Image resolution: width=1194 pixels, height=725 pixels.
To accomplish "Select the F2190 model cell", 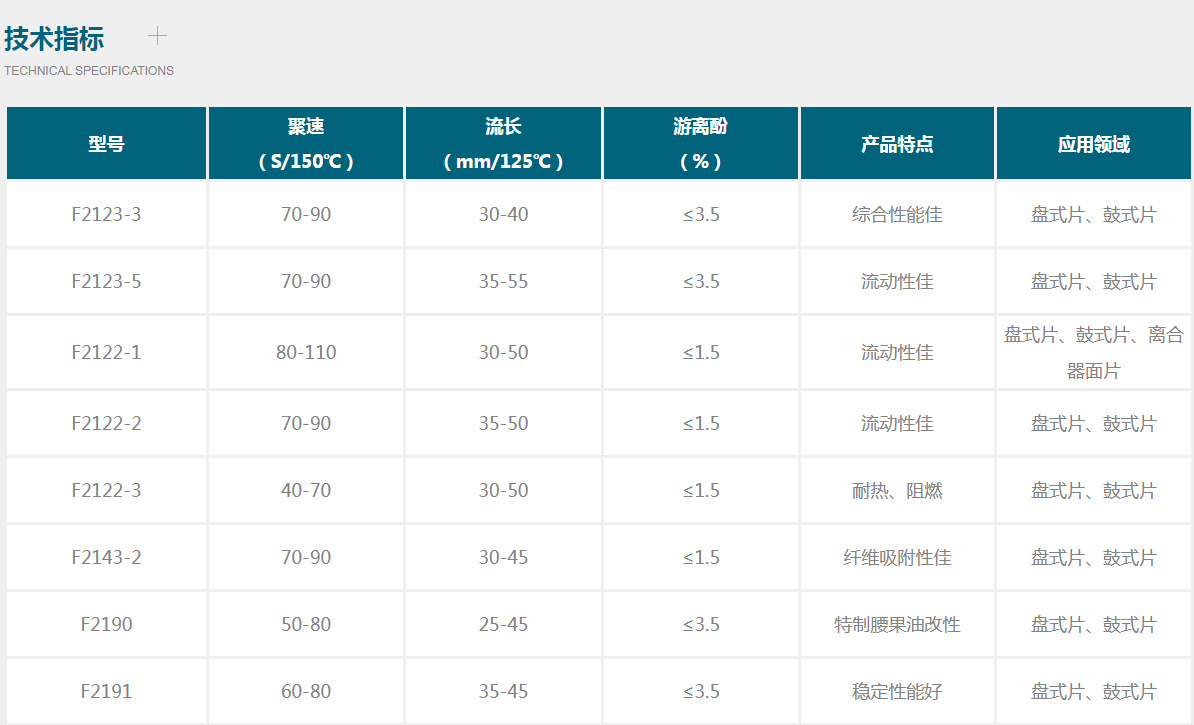I will (x=107, y=624).
